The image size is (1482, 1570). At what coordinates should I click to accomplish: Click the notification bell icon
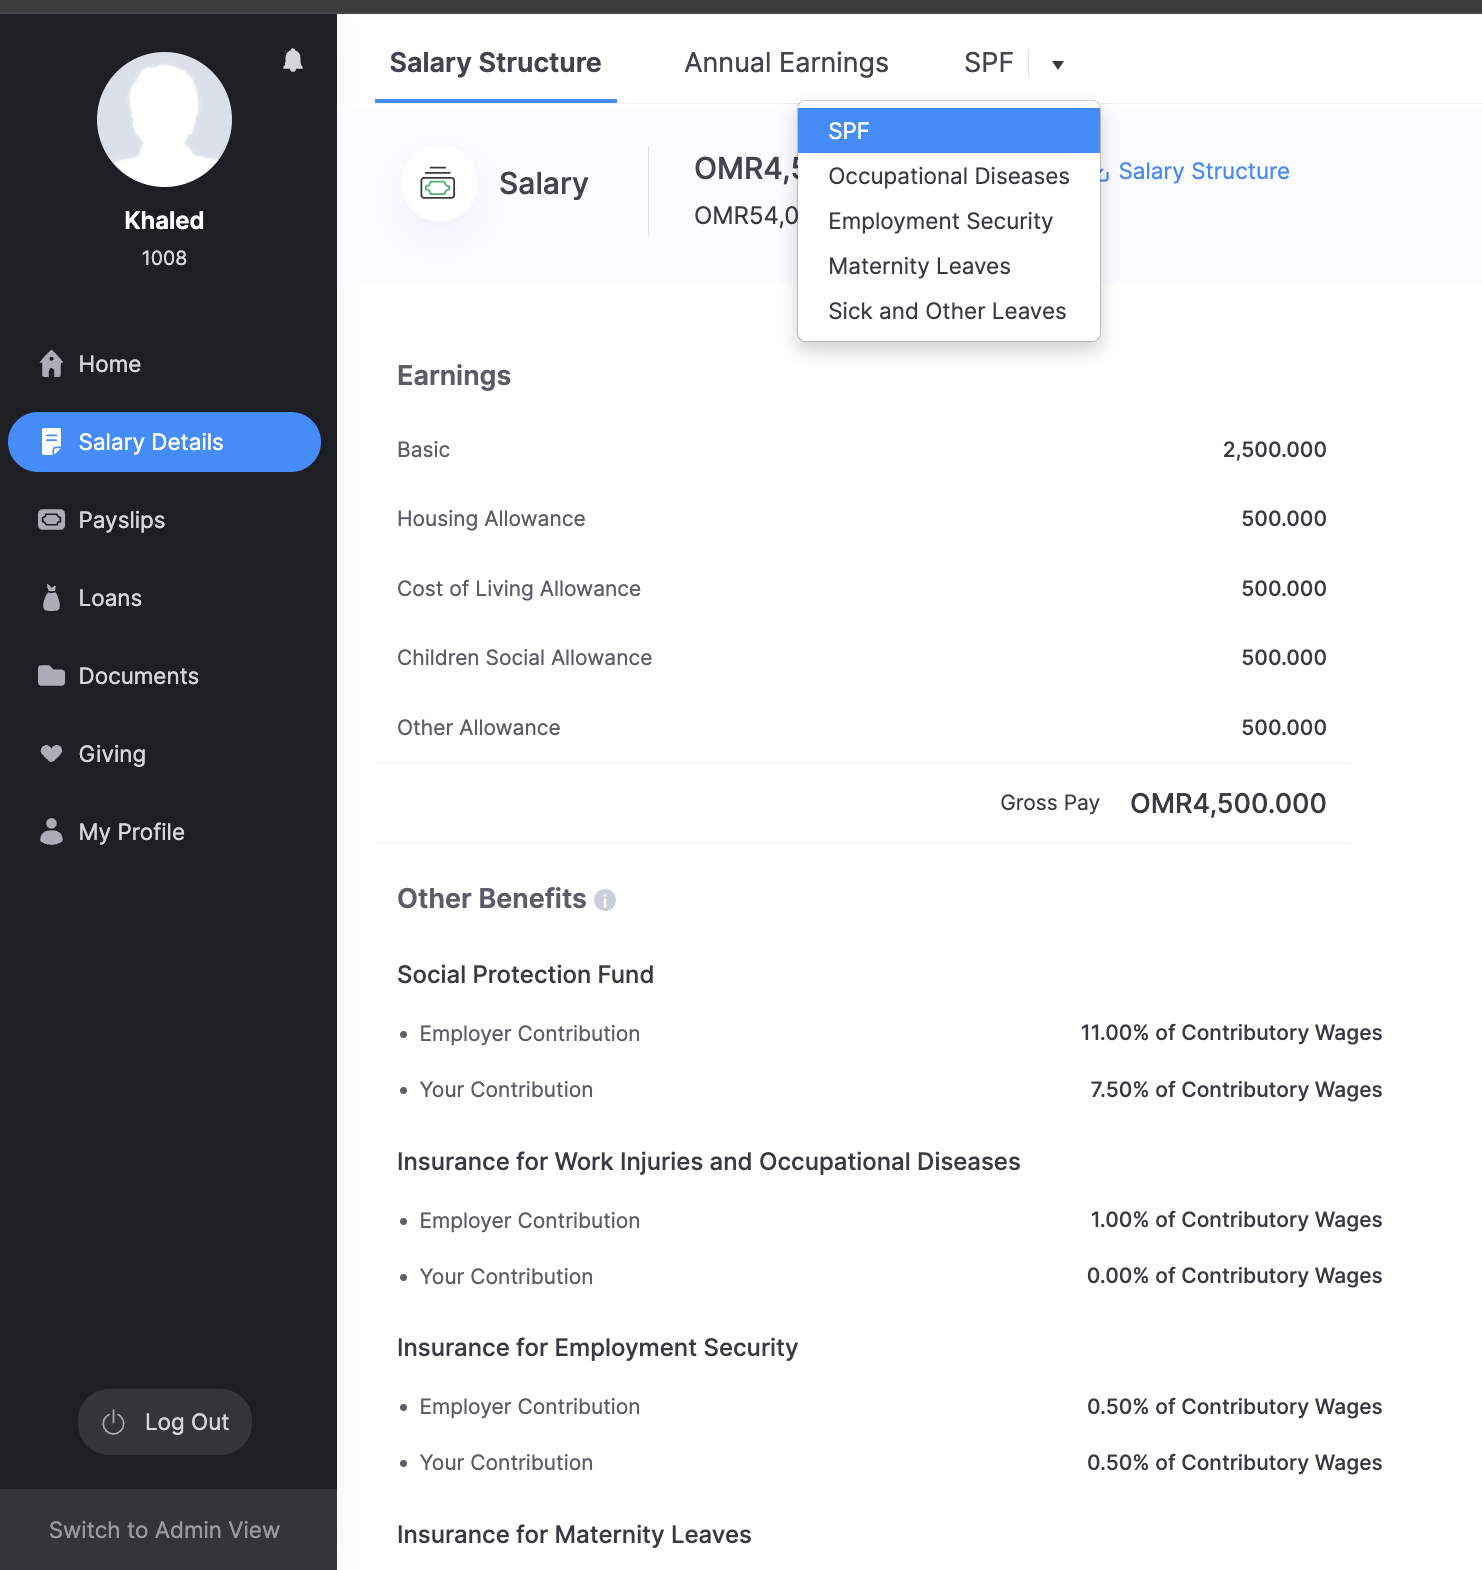[x=293, y=61]
